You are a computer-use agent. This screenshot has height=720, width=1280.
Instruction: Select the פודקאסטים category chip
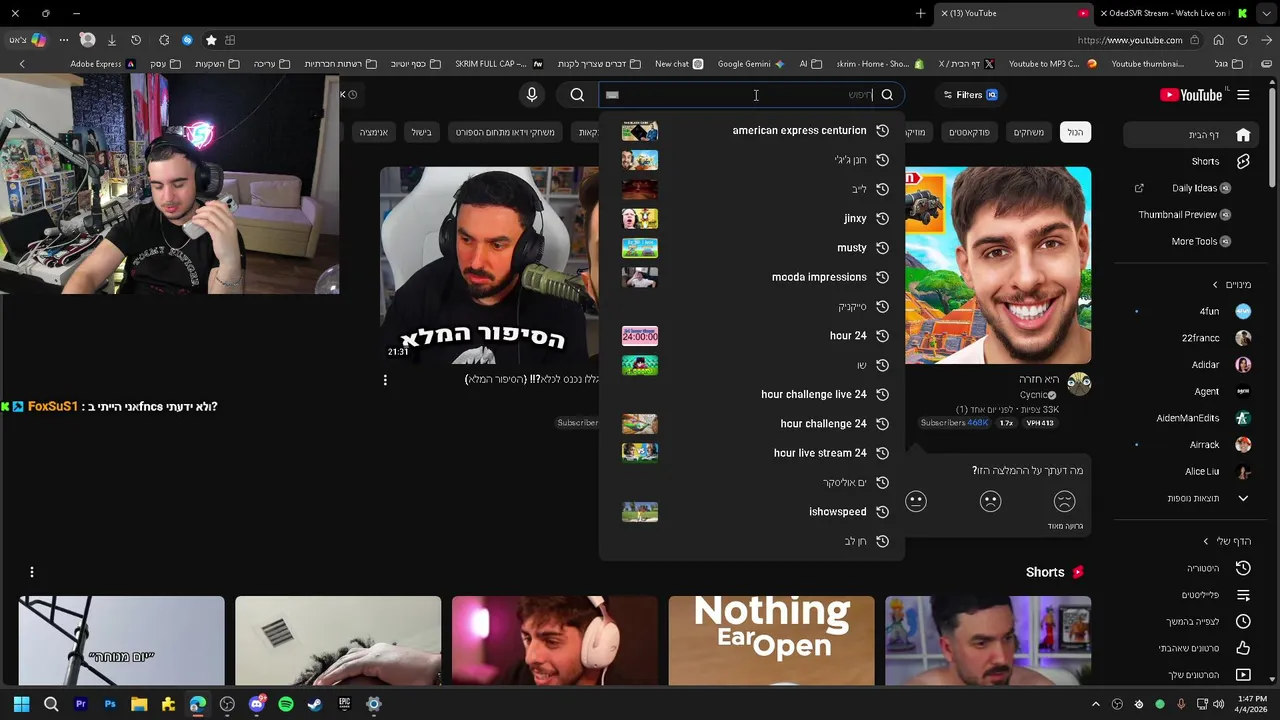pyautogui.click(x=969, y=132)
